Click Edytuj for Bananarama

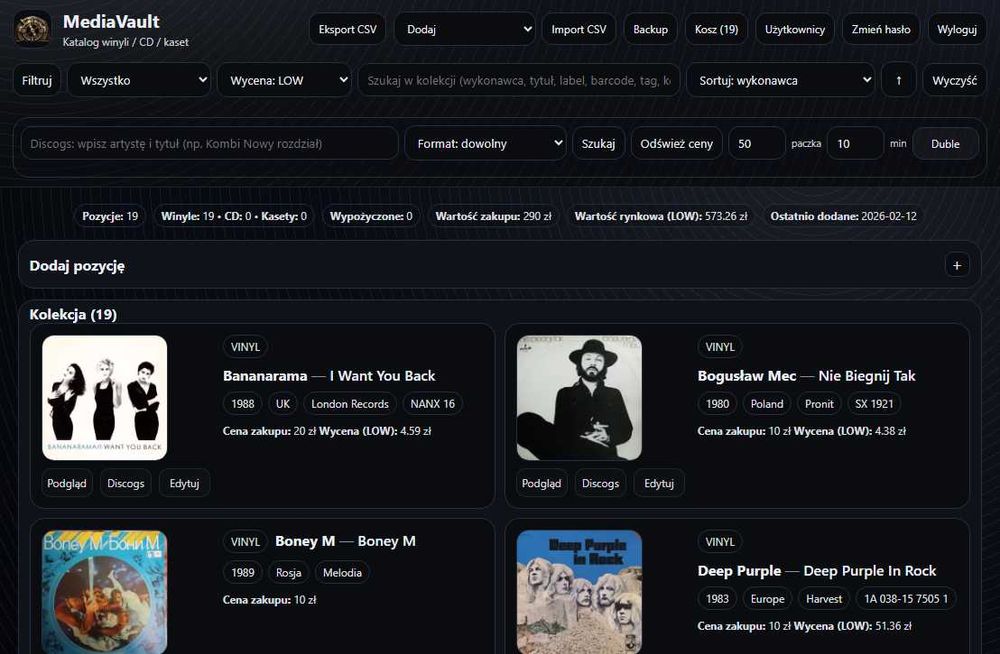click(184, 483)
